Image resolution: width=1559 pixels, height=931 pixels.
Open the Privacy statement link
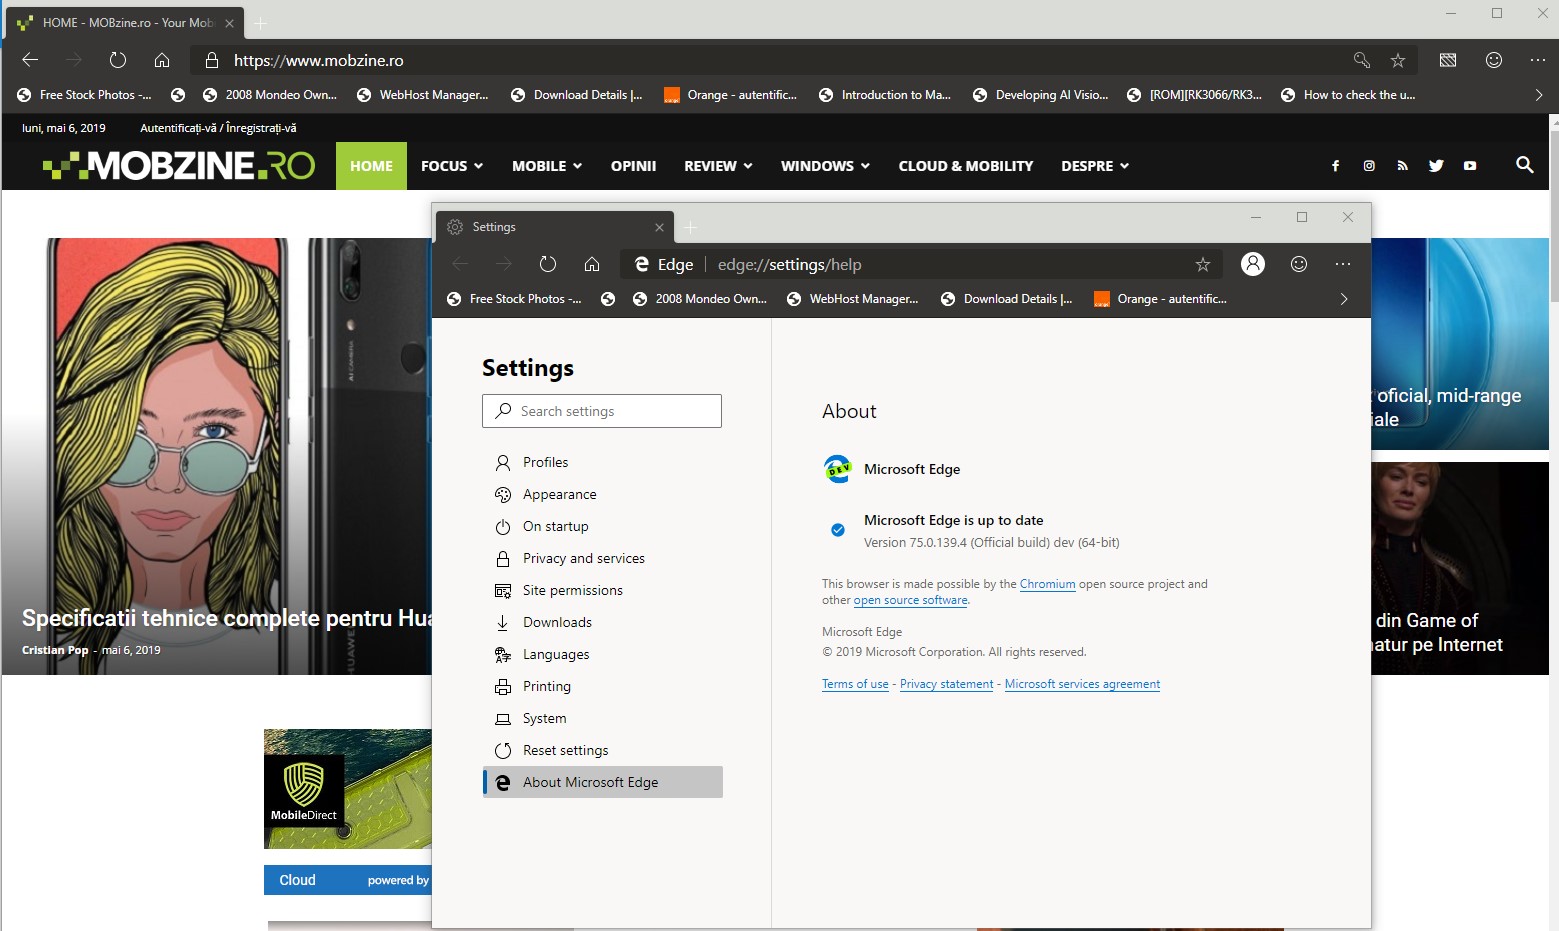point(946,684)
